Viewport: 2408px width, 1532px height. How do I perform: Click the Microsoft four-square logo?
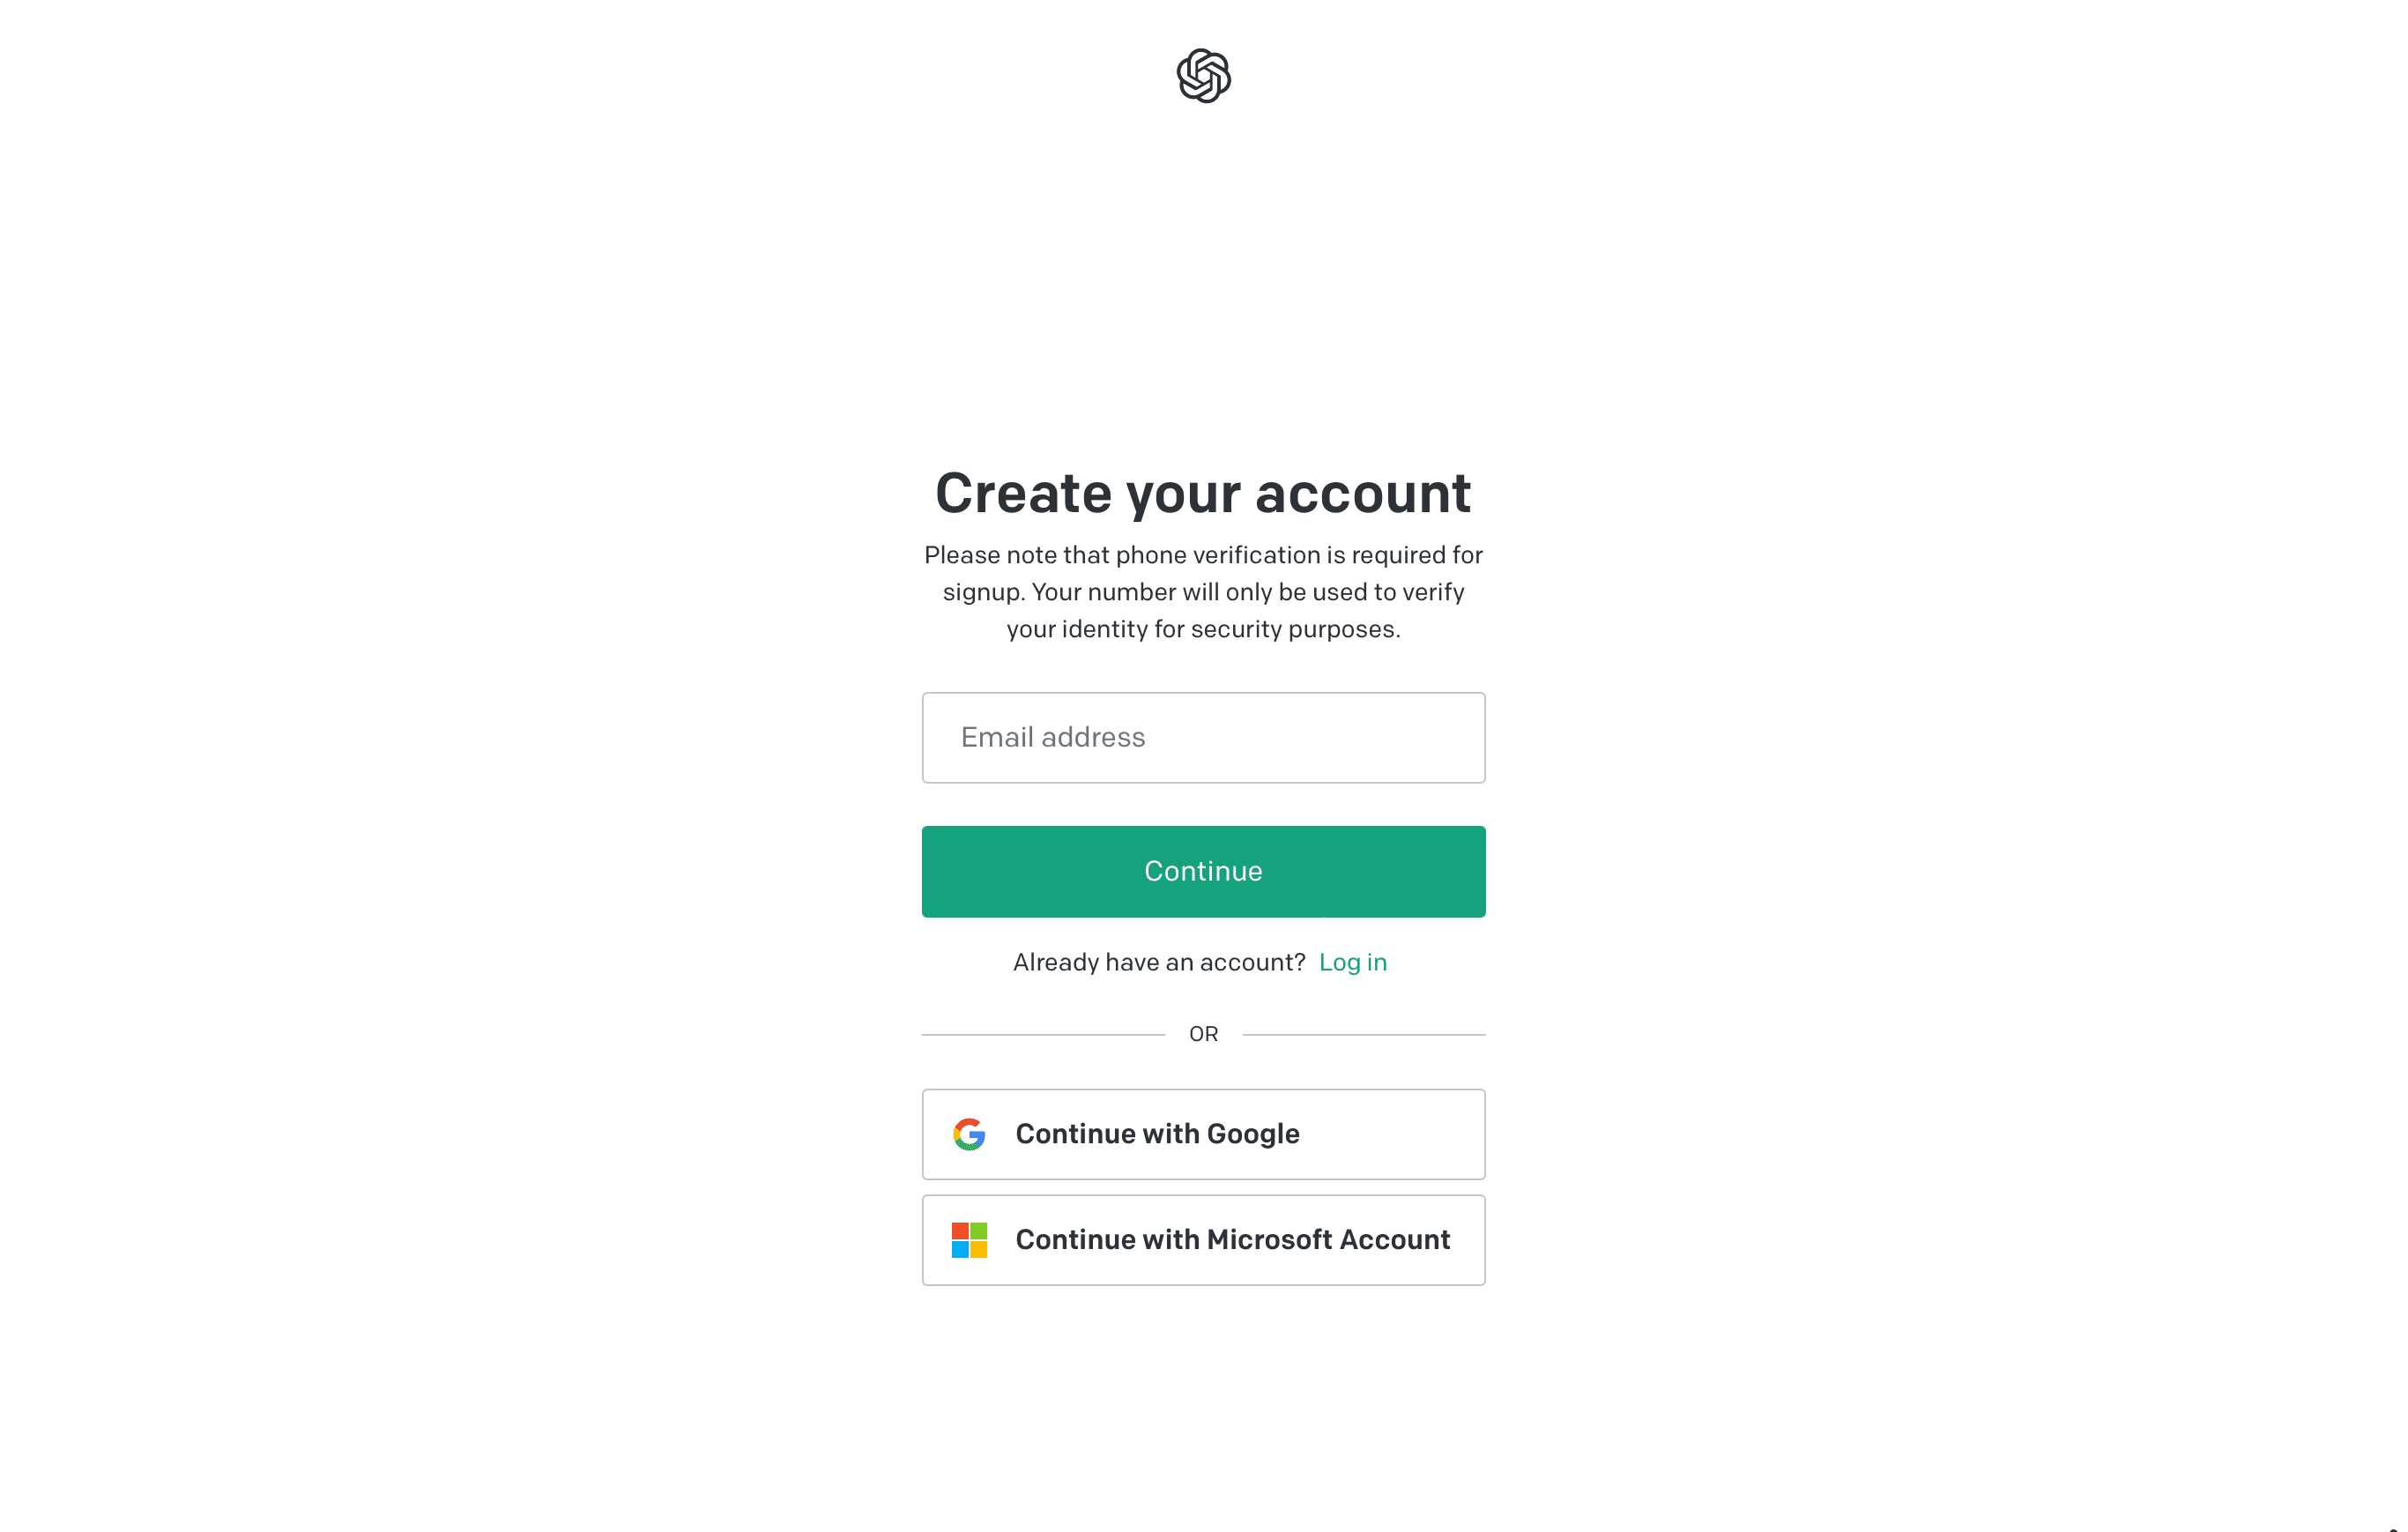click(x=969, y=1240)
